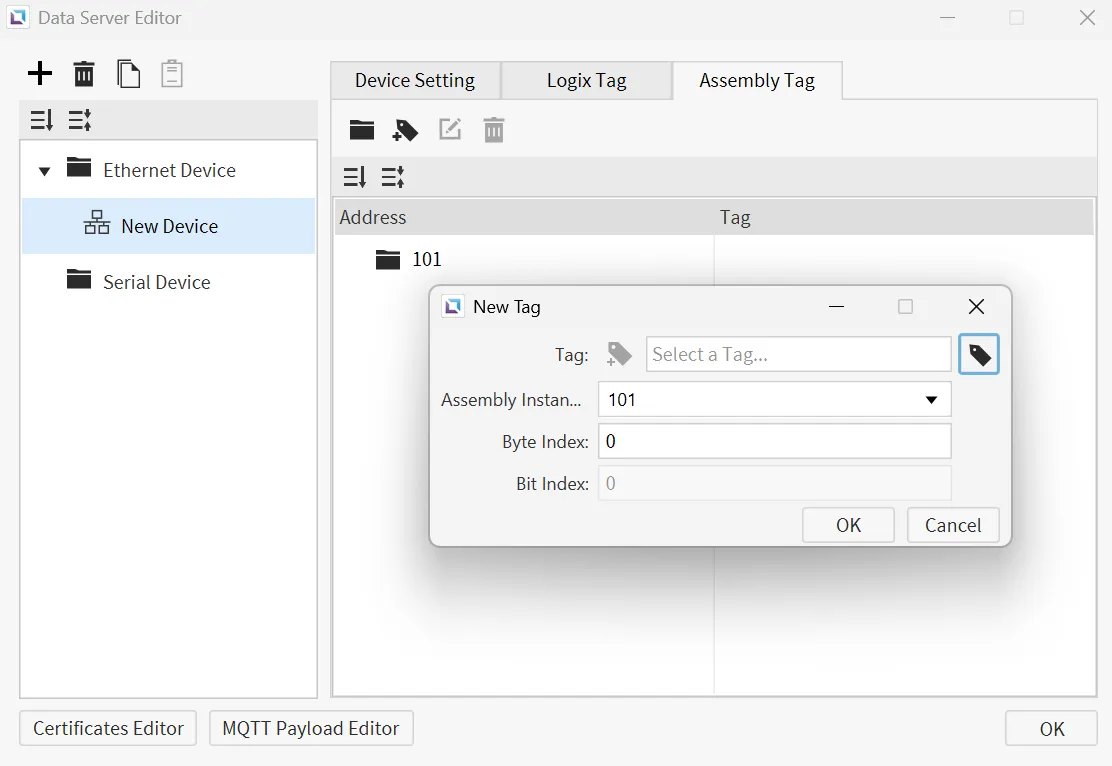1112x766 pixels.
Task: Click the Byte Index input field
Action: coord(774,441)
